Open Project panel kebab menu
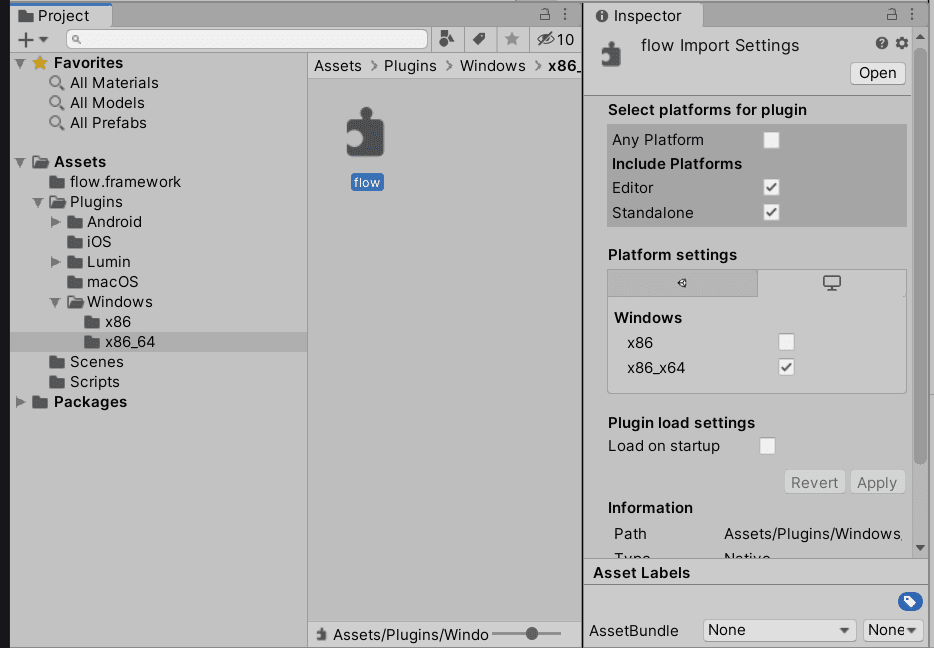This screenshot has width=934, height=648. pyautogui.click(x=565, y=14)
